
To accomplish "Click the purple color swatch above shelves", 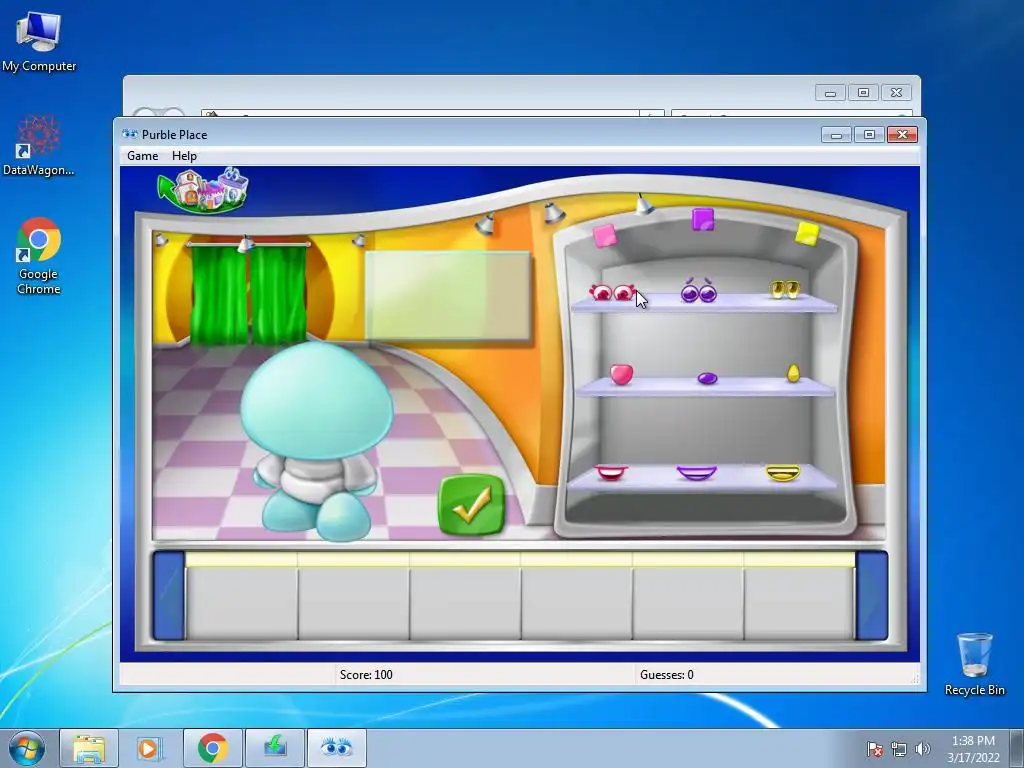I will point(703,219).
